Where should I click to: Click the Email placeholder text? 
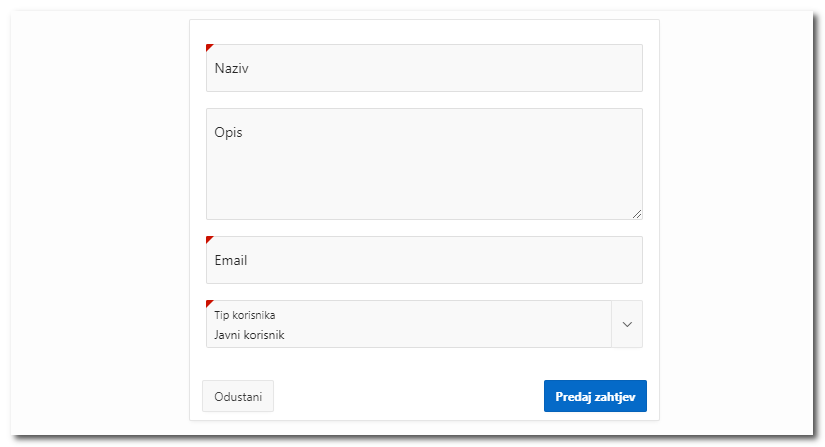pyautogui.click(x=231, y=260)
